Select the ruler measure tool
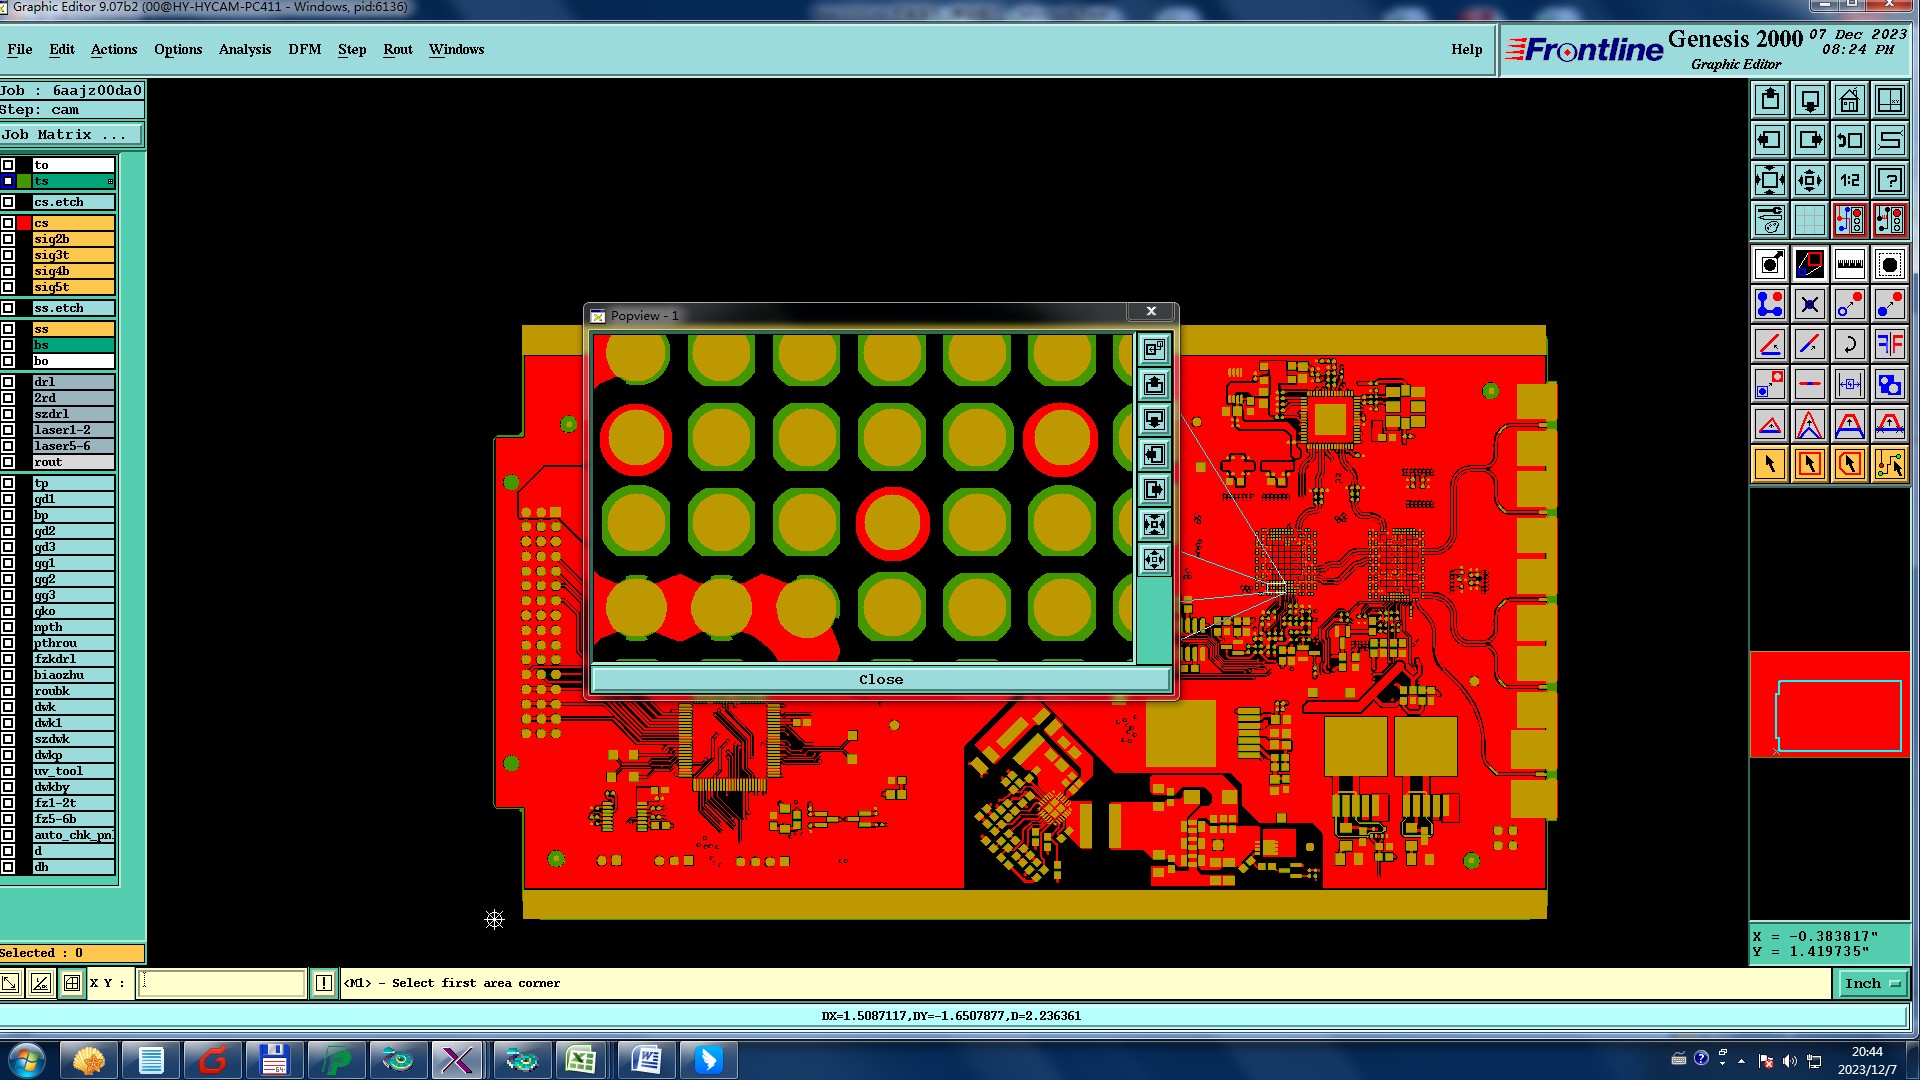Image resolution: width=1920 pixels, height=1080 pixels. coord(1849,264)
